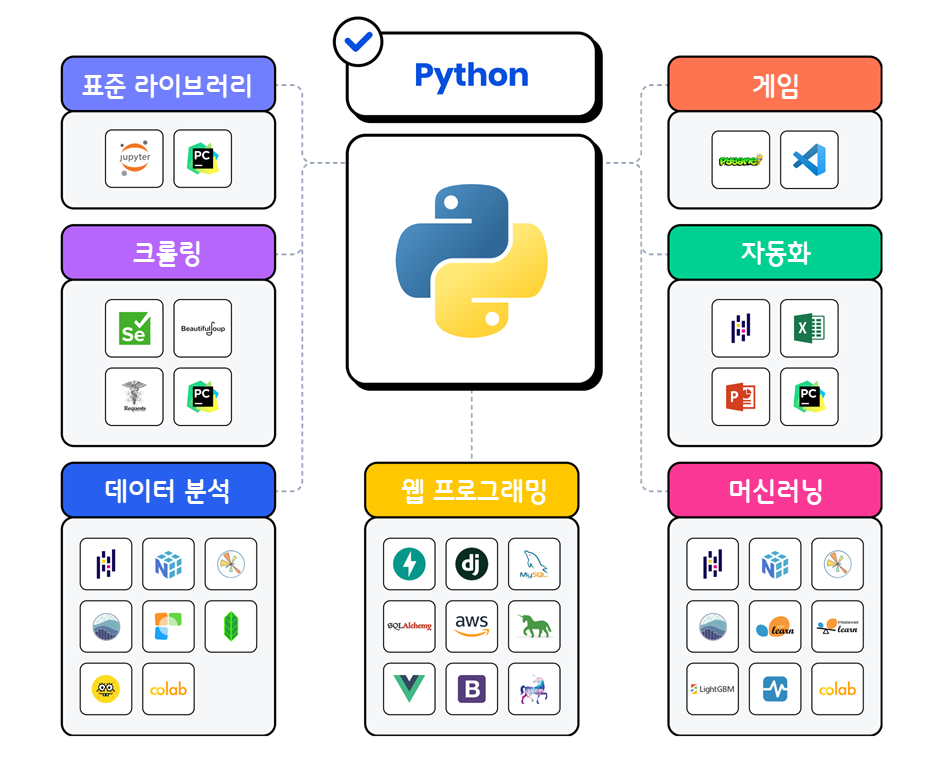Click the SQLAlchemy icon
951x768 pixels.
[409, 627]
